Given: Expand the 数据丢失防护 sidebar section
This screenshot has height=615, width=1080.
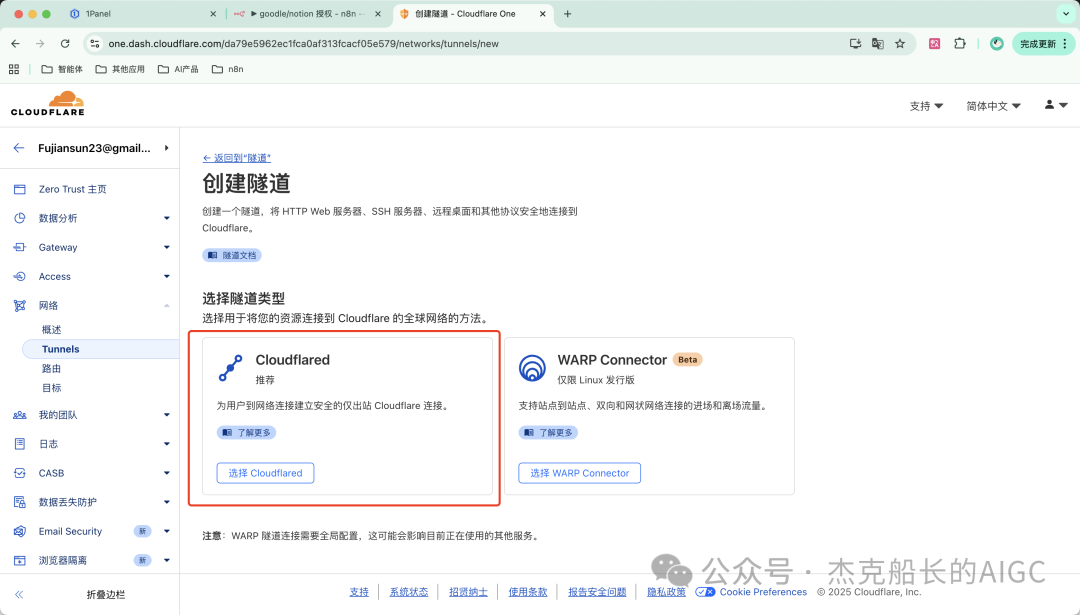Looking at the screenshot, I should [x=167, y=502].
